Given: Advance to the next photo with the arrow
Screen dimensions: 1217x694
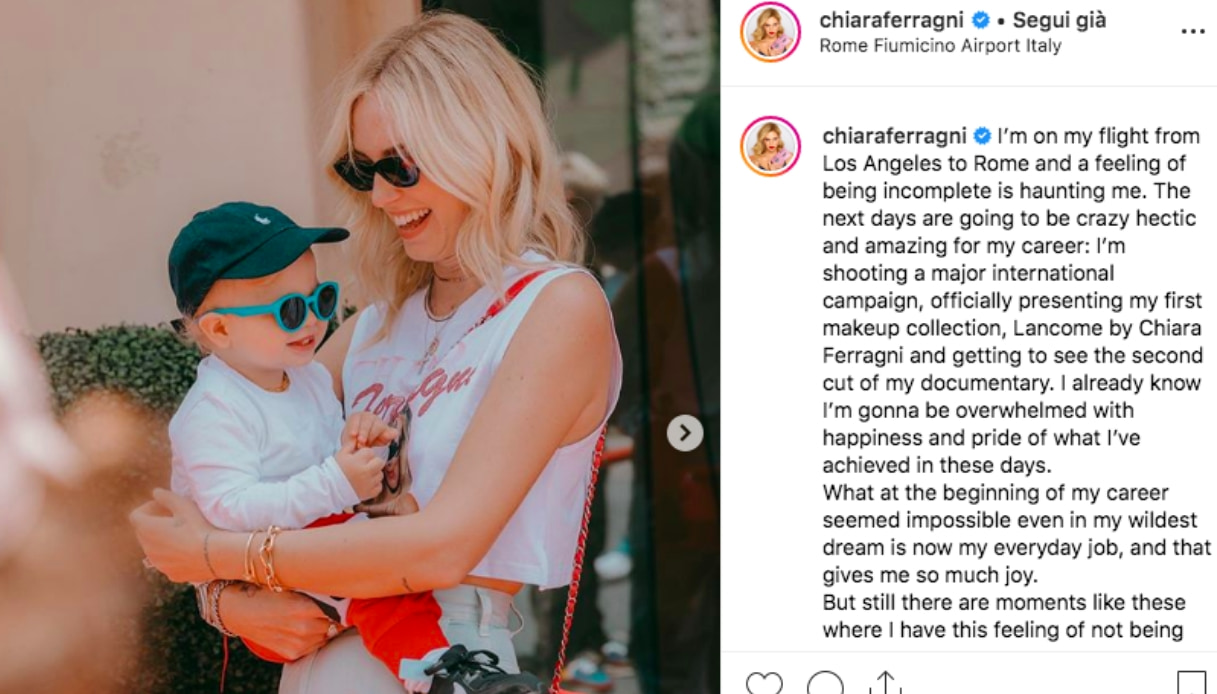Looking at the screenshot, I should click(x=685, y=433).
